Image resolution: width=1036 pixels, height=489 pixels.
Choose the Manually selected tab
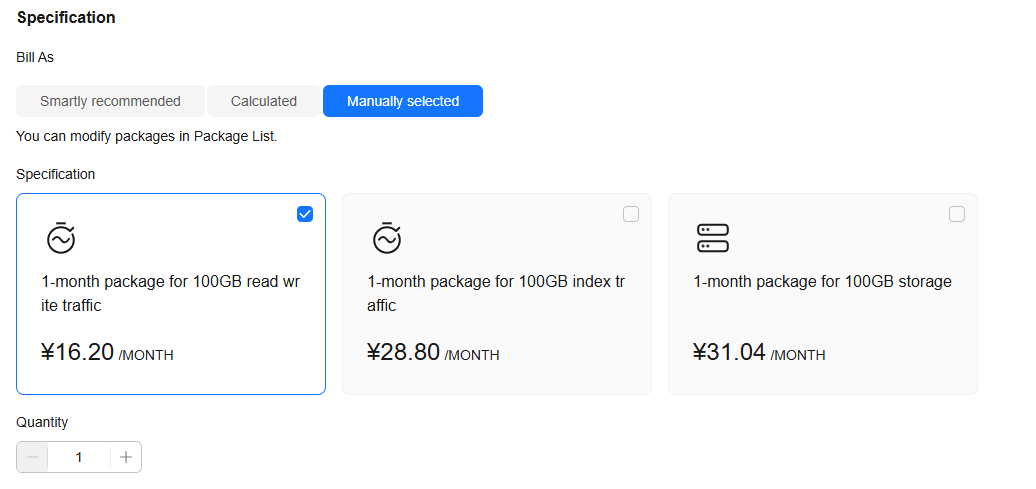pos(403,101)
